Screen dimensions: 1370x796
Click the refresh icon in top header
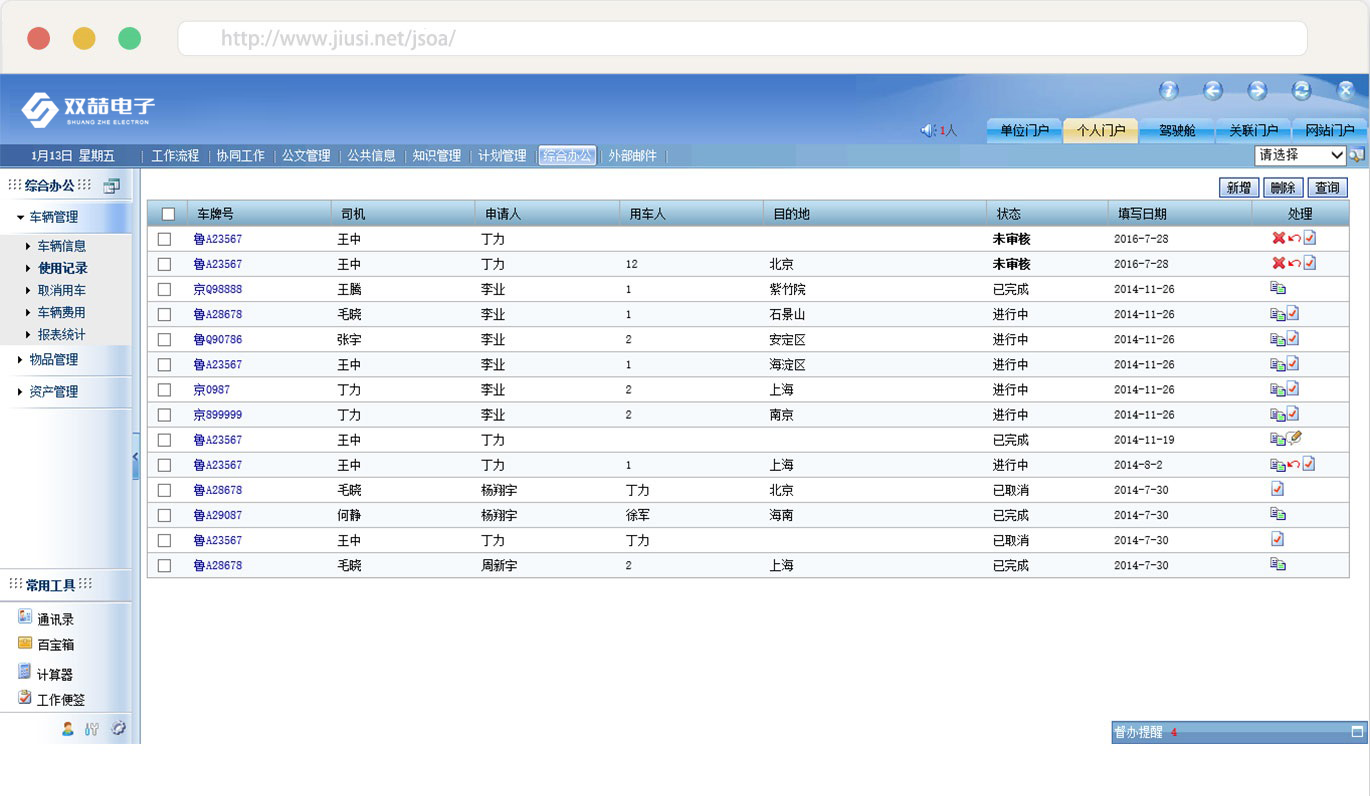tap(1301, 91)
